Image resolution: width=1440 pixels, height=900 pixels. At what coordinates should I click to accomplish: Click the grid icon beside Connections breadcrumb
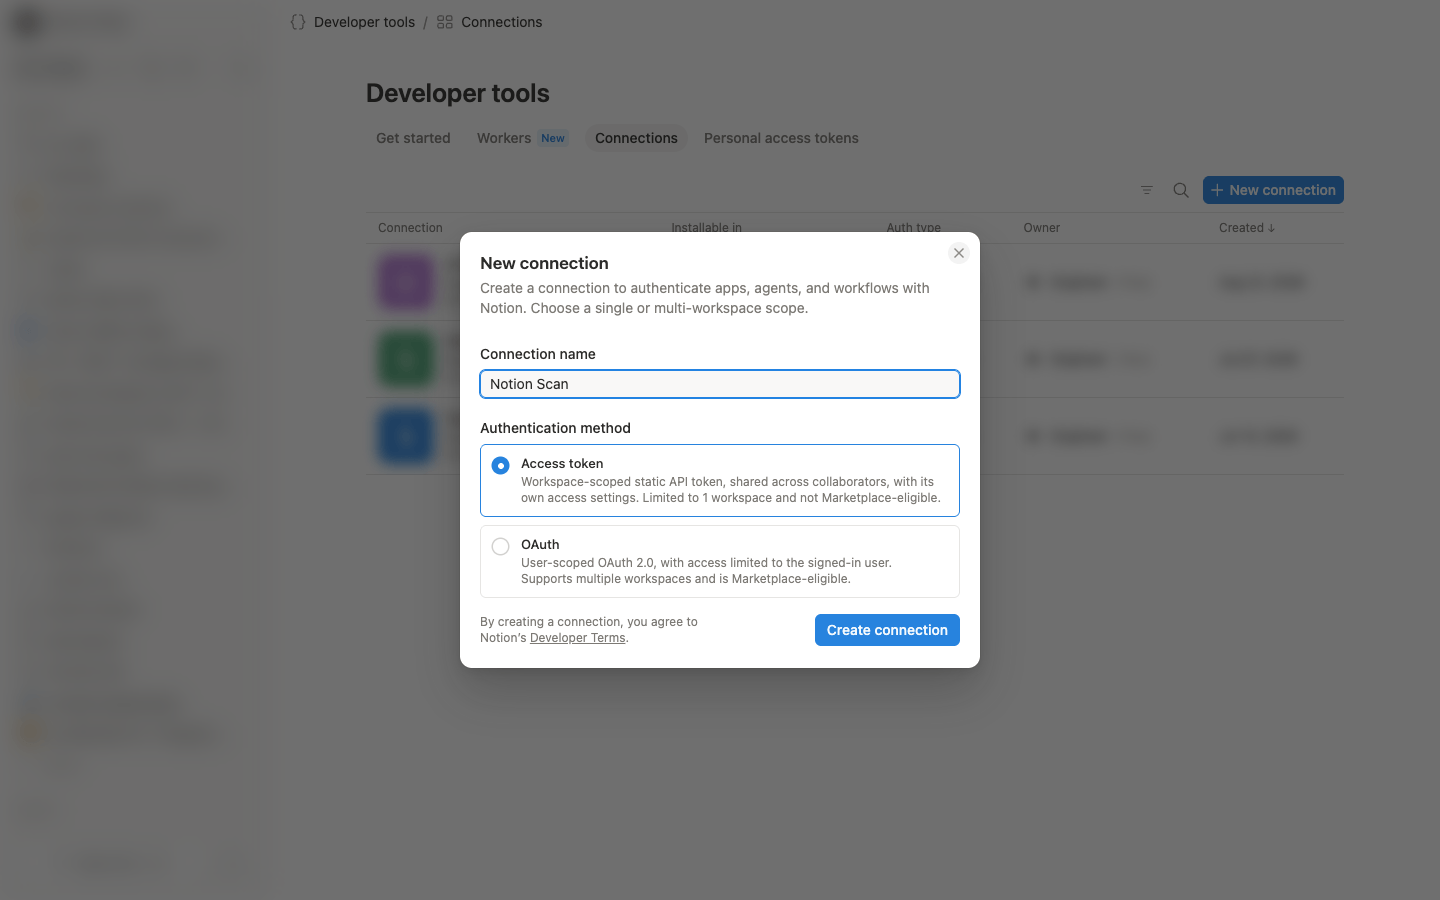click(x=445, y=22)
